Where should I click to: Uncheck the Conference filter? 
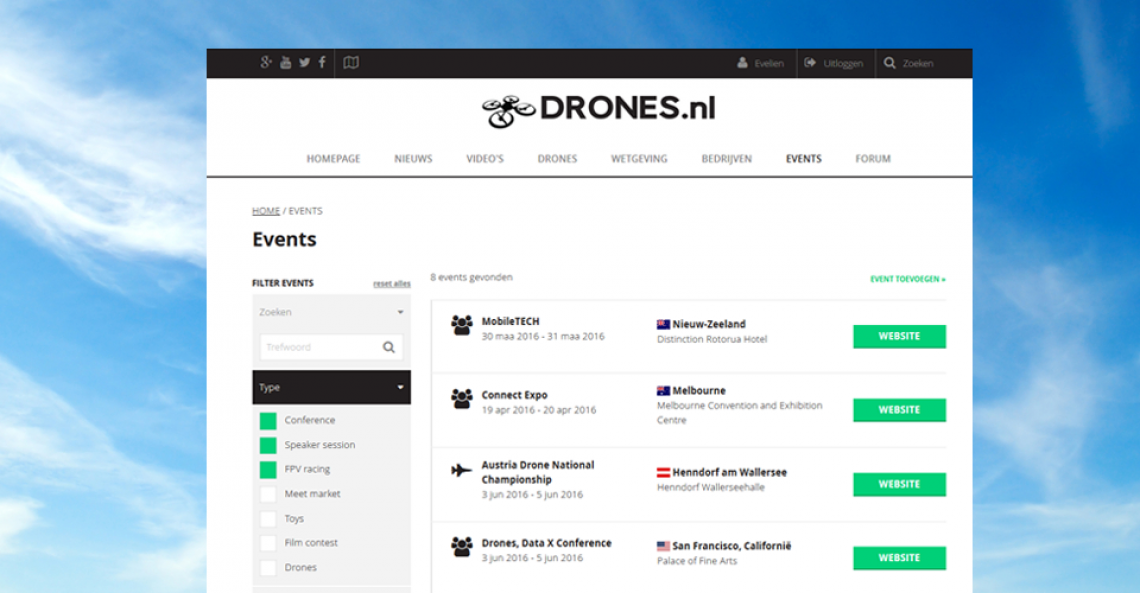[x=267, y=420]
